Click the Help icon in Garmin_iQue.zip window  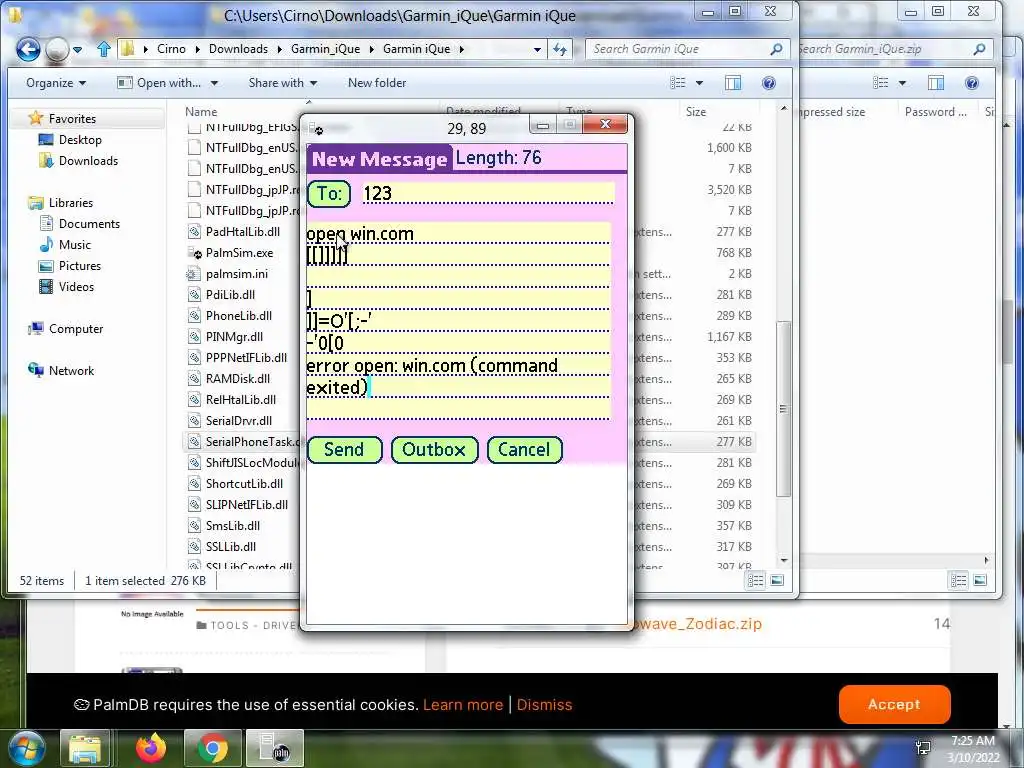972,83
